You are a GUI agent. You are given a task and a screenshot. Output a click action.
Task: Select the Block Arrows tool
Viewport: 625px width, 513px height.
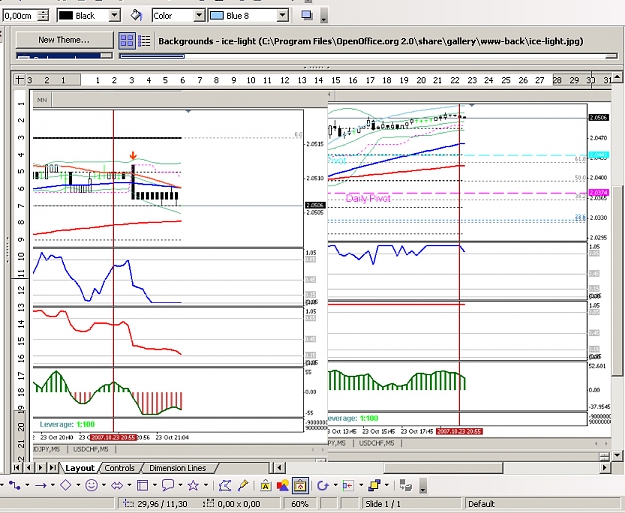117,485
